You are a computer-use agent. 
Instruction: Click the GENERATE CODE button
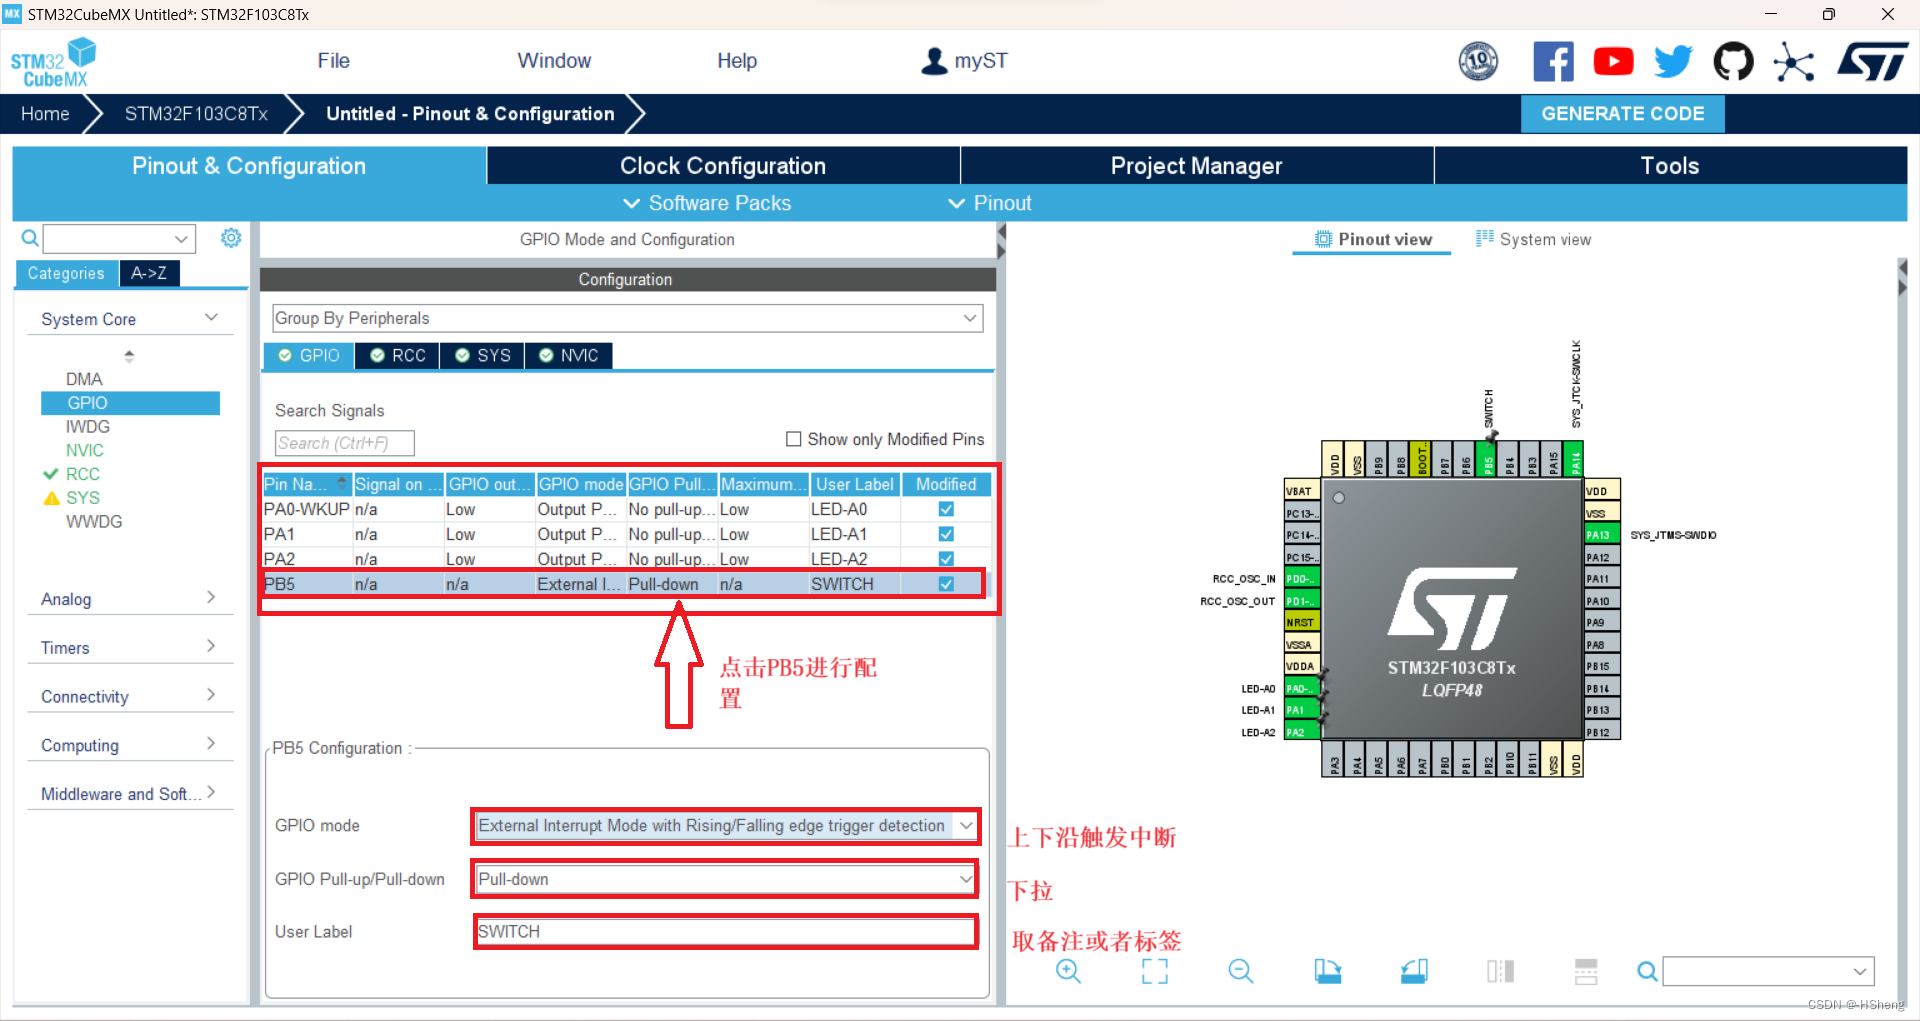pyautogui.click(x=1622, y=113)
